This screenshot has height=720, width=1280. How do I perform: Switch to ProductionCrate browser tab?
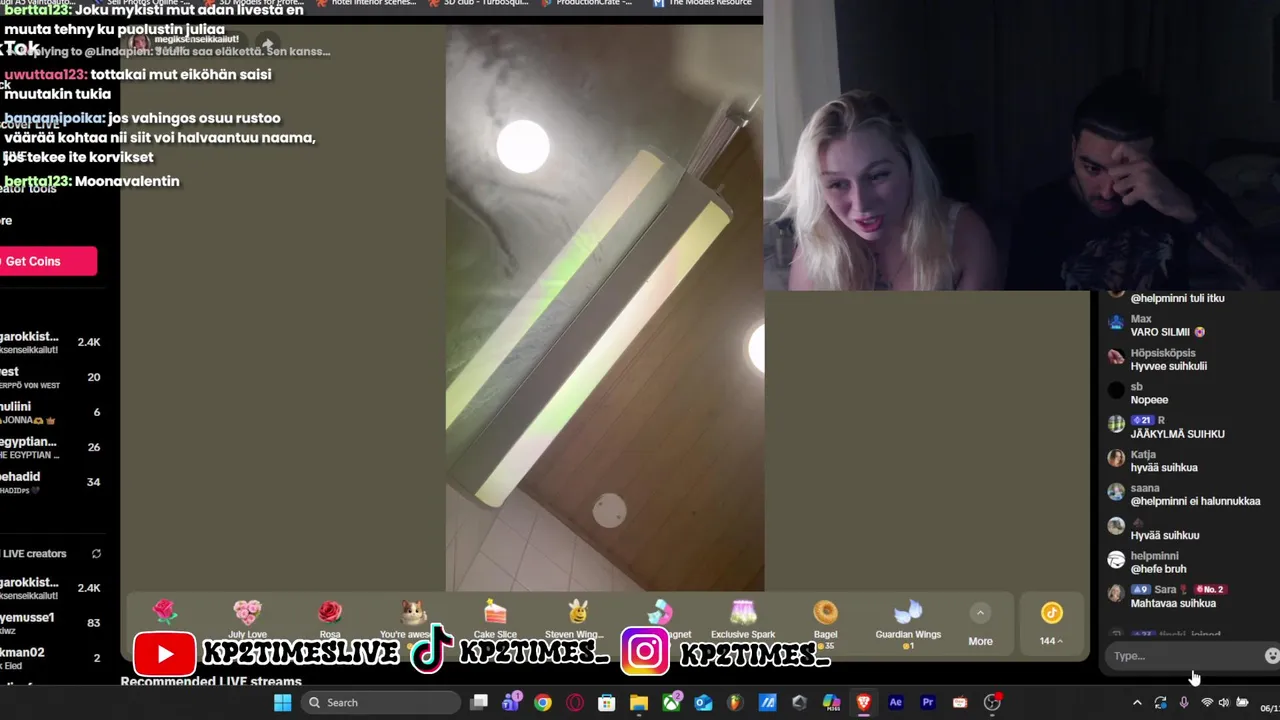tap(585, 4)
